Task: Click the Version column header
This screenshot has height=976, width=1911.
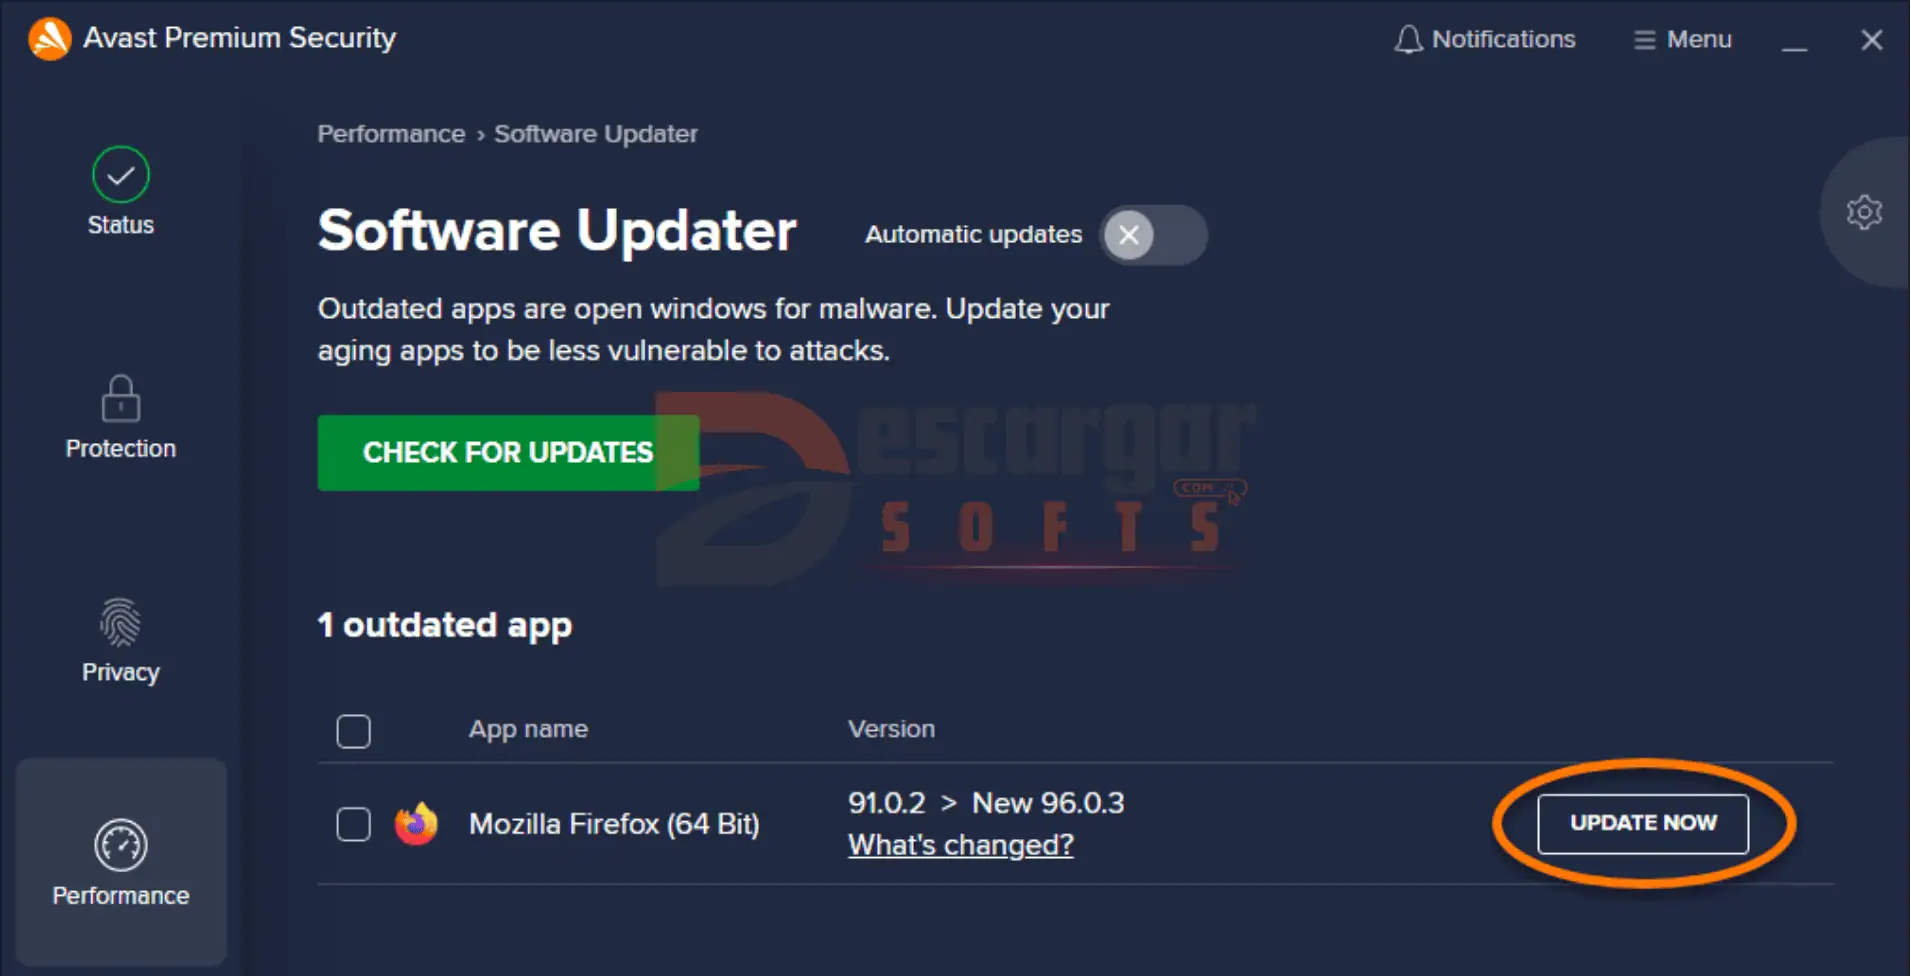Action: [x=891, y=729]
